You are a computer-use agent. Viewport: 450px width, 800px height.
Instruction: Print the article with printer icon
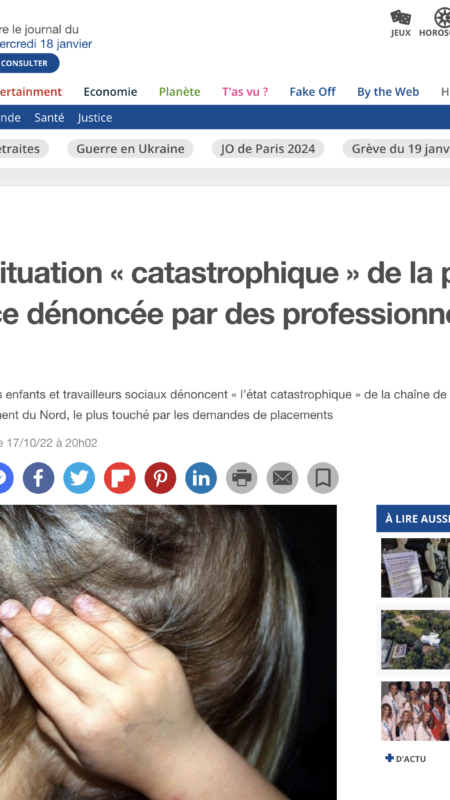[242, 478]
